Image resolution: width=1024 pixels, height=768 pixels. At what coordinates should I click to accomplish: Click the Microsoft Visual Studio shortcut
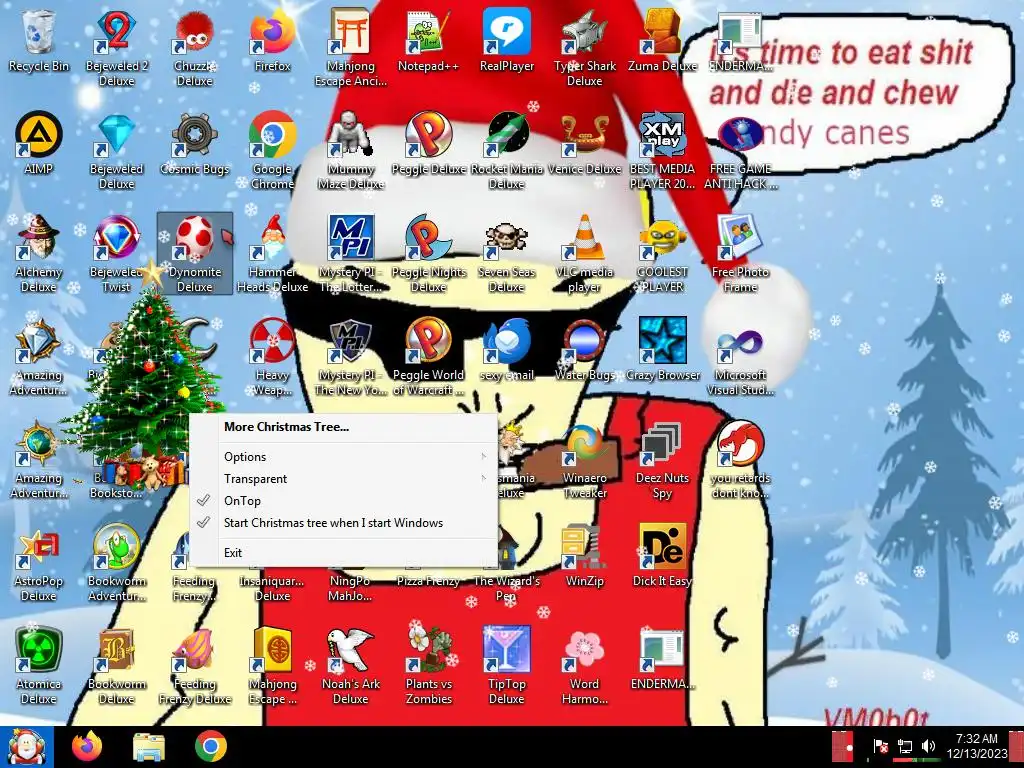(x=740, y=357)
